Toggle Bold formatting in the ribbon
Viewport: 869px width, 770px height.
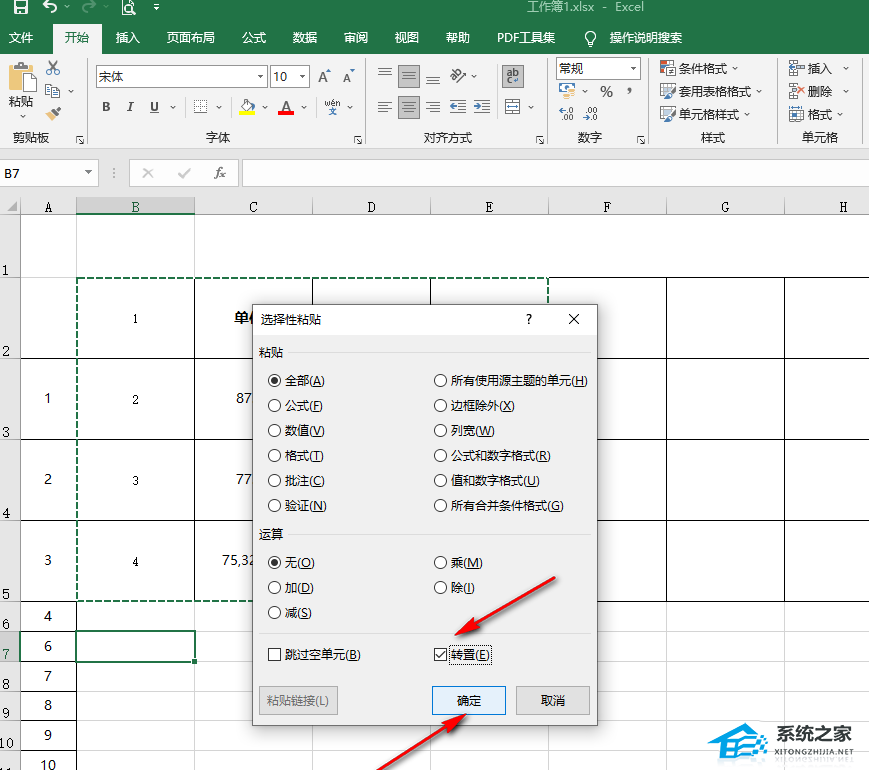click(x=106, y=107)
